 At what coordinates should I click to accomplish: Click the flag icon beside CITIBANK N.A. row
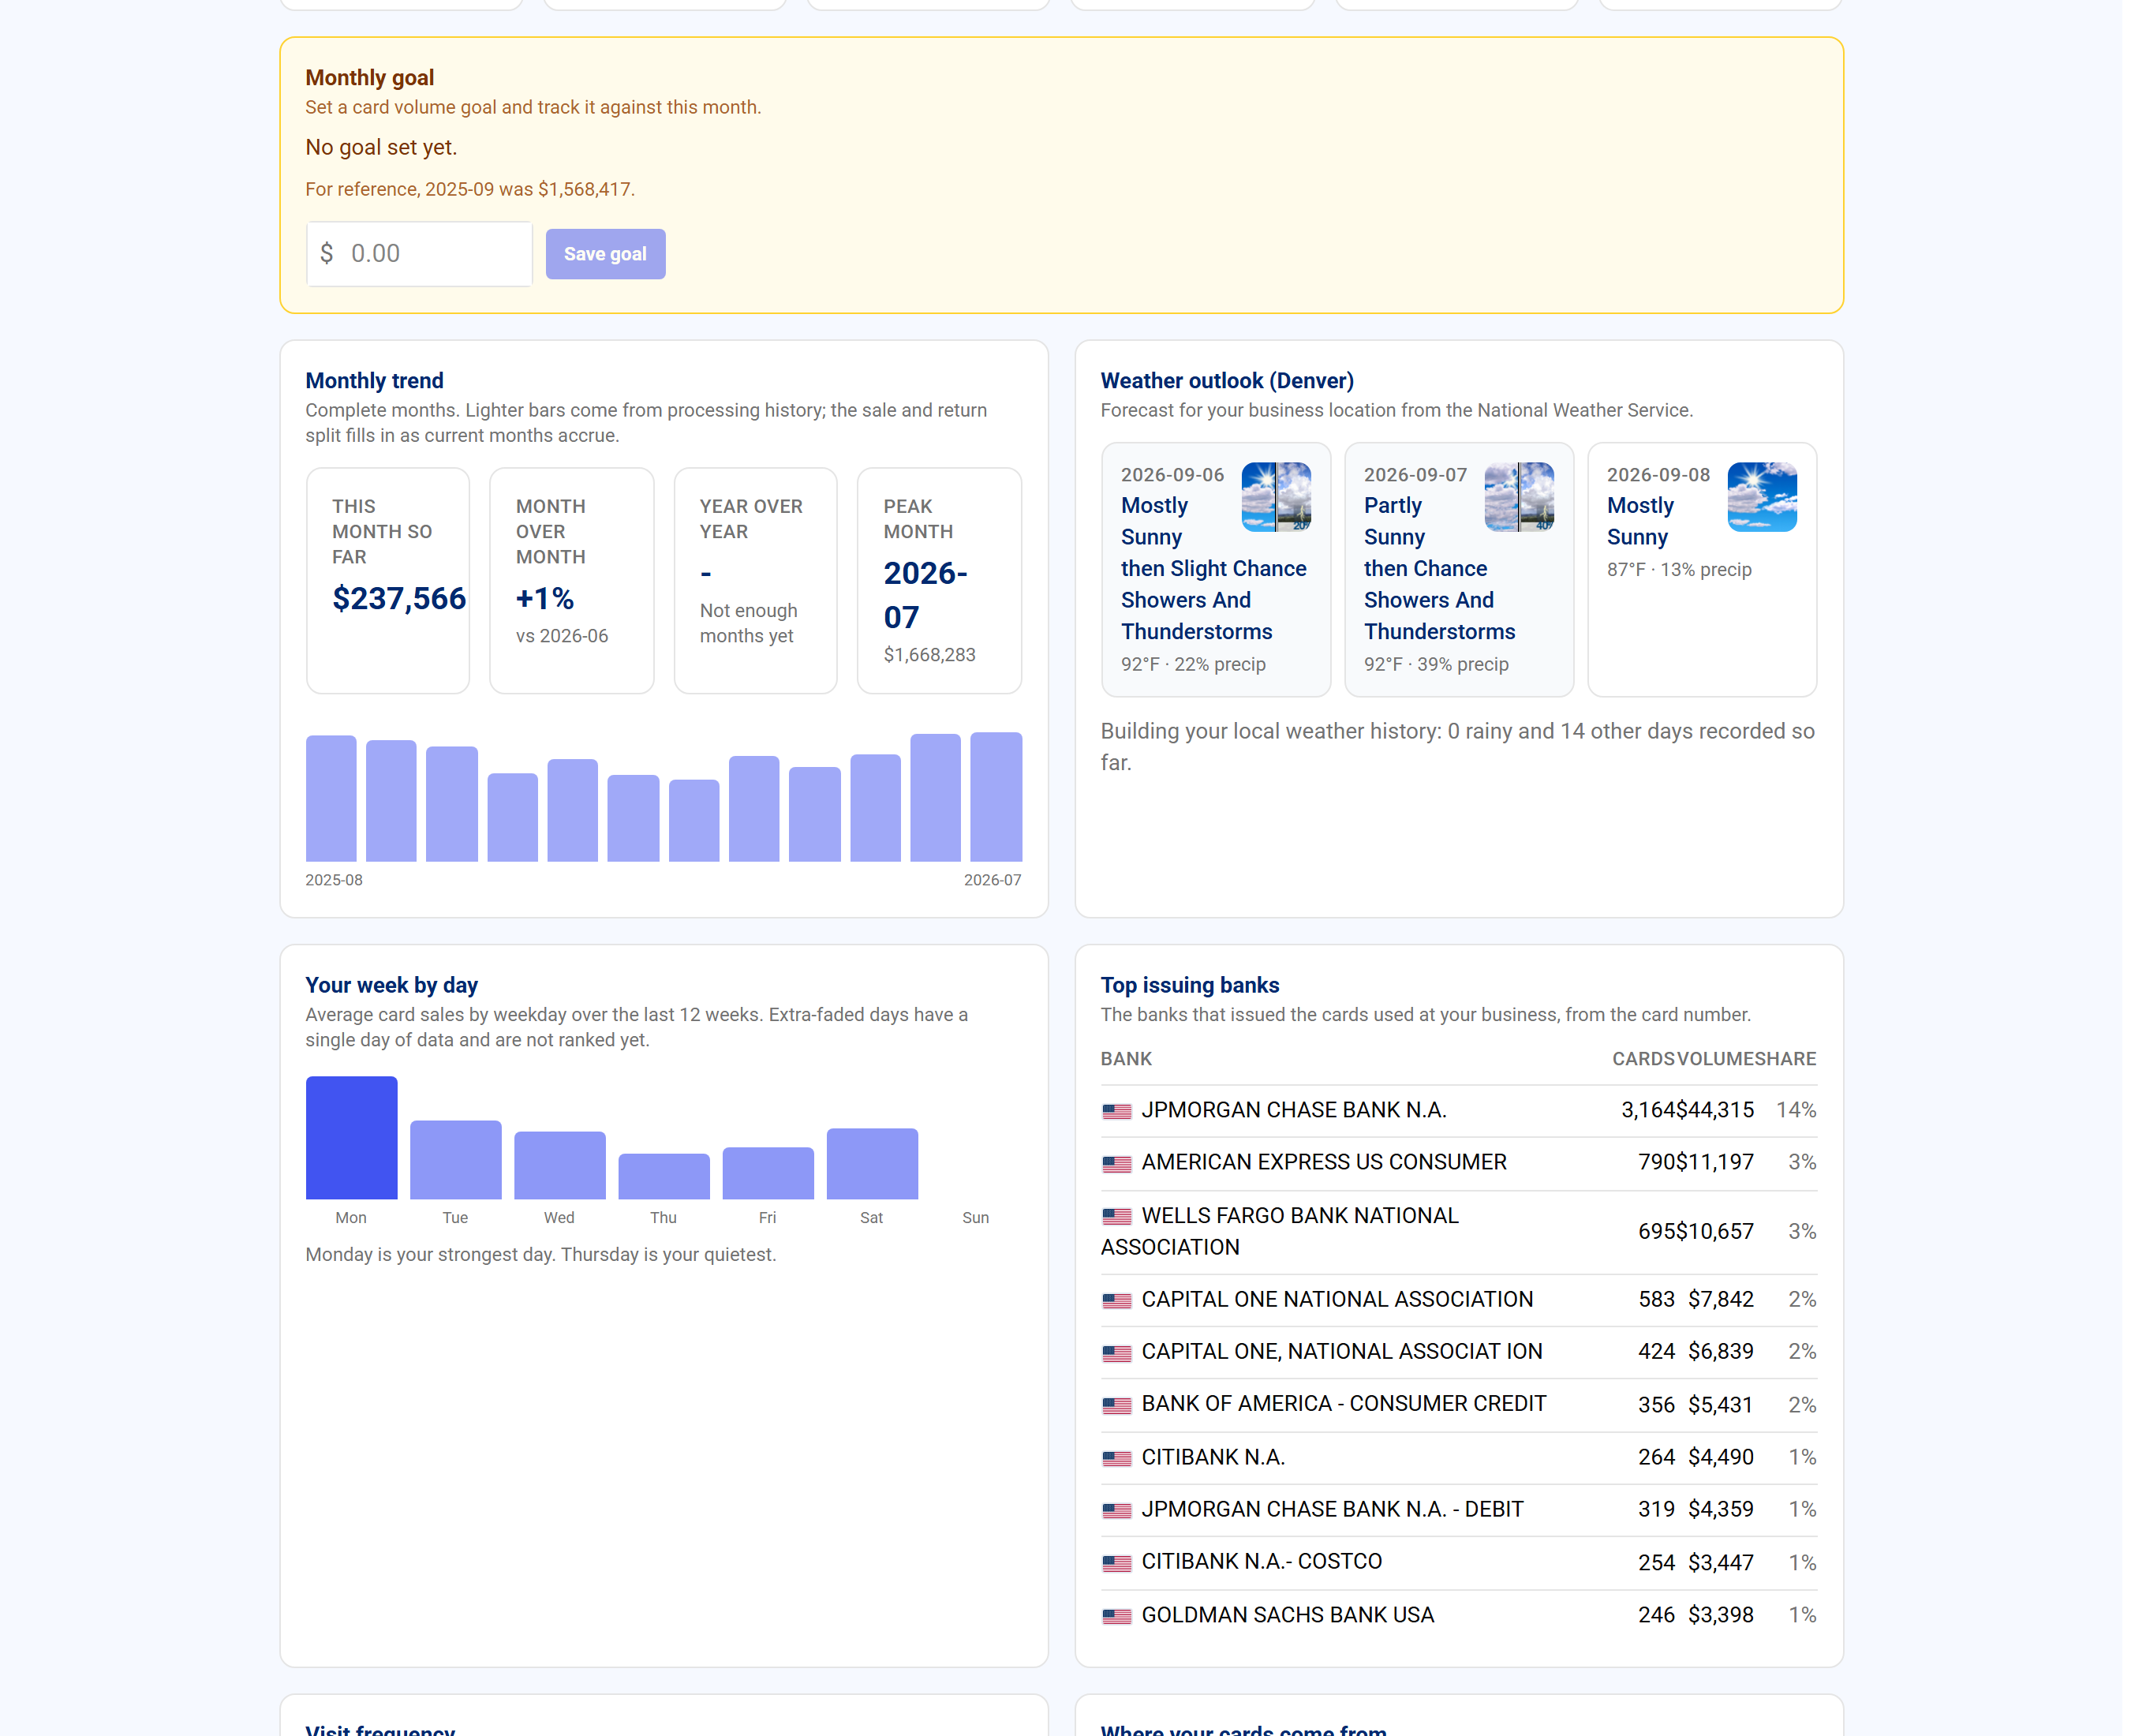point(1117,1458)
